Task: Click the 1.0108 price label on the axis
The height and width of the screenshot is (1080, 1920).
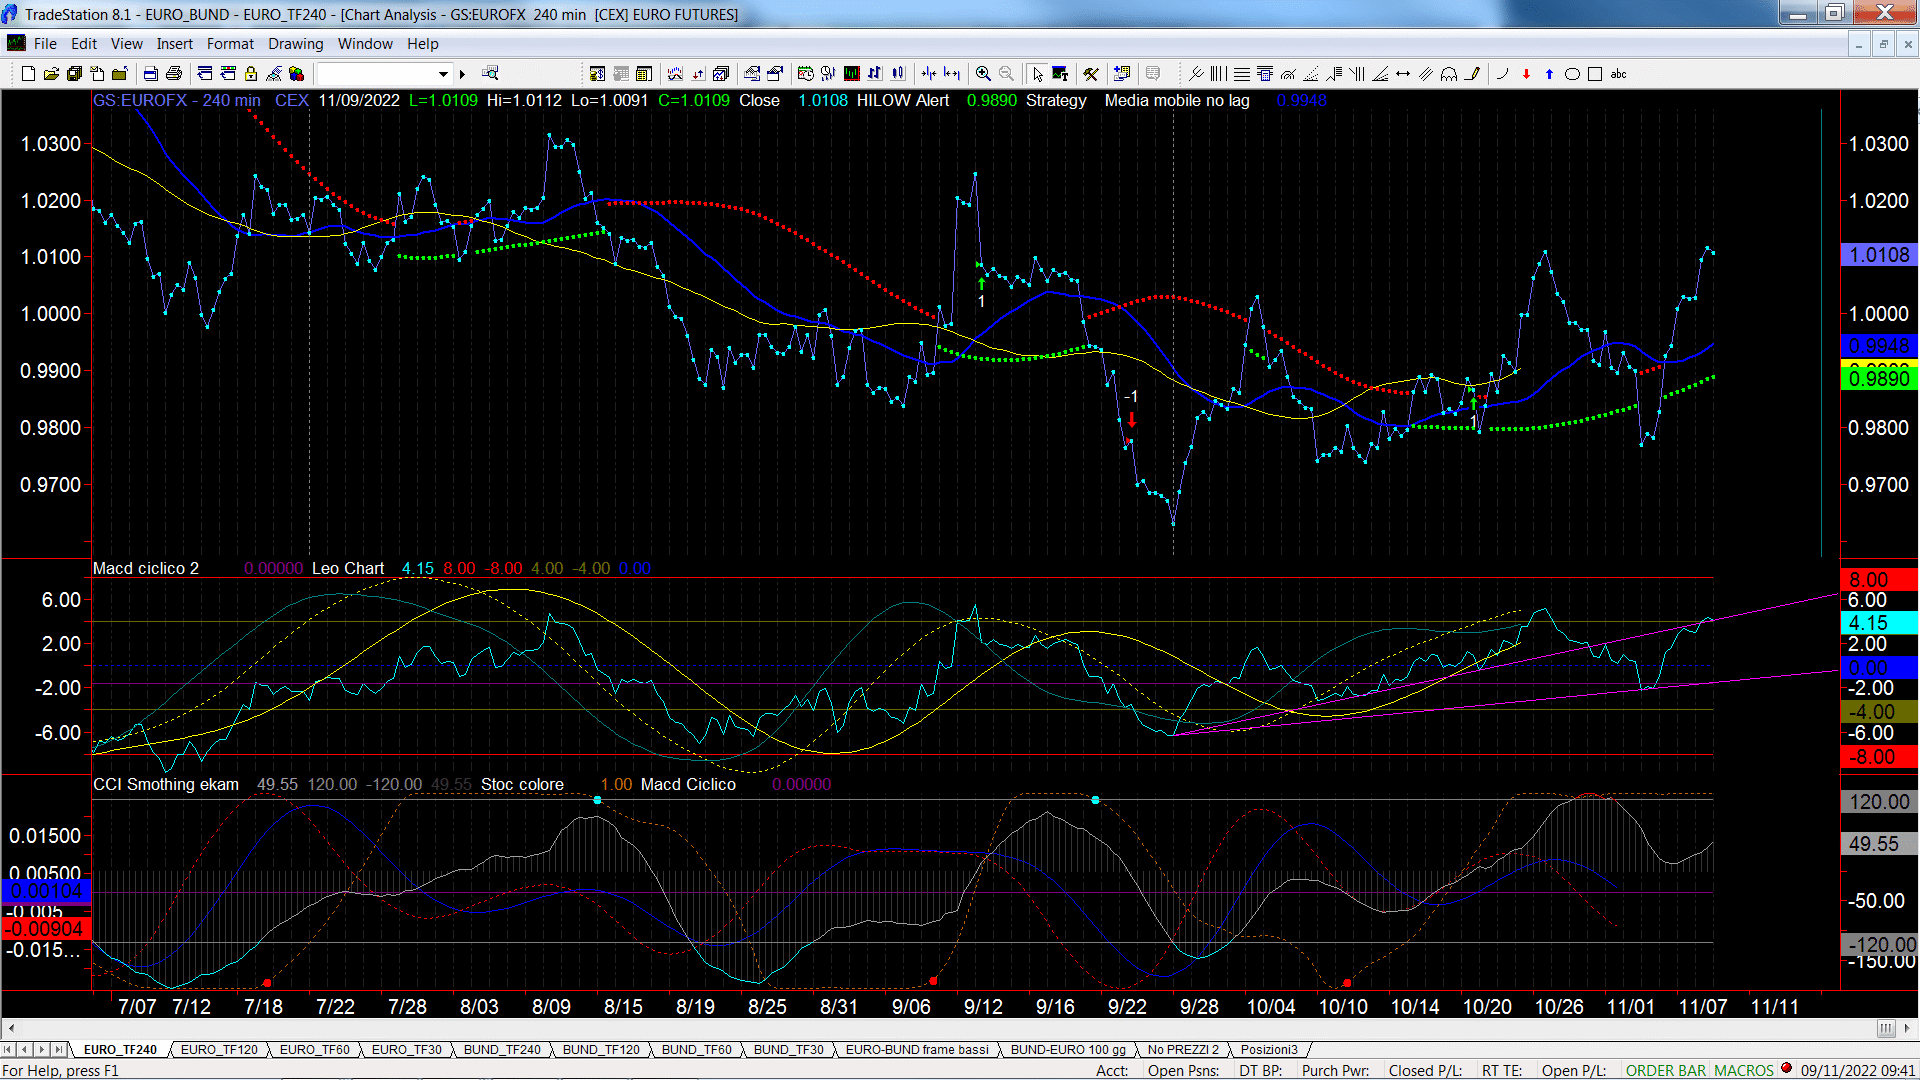Action: point(1879,255)
